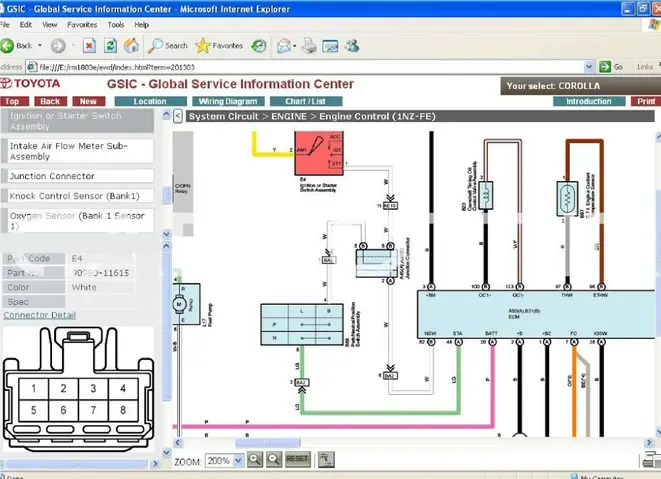Open the Edit menu
661x479 pixels.
26,24
